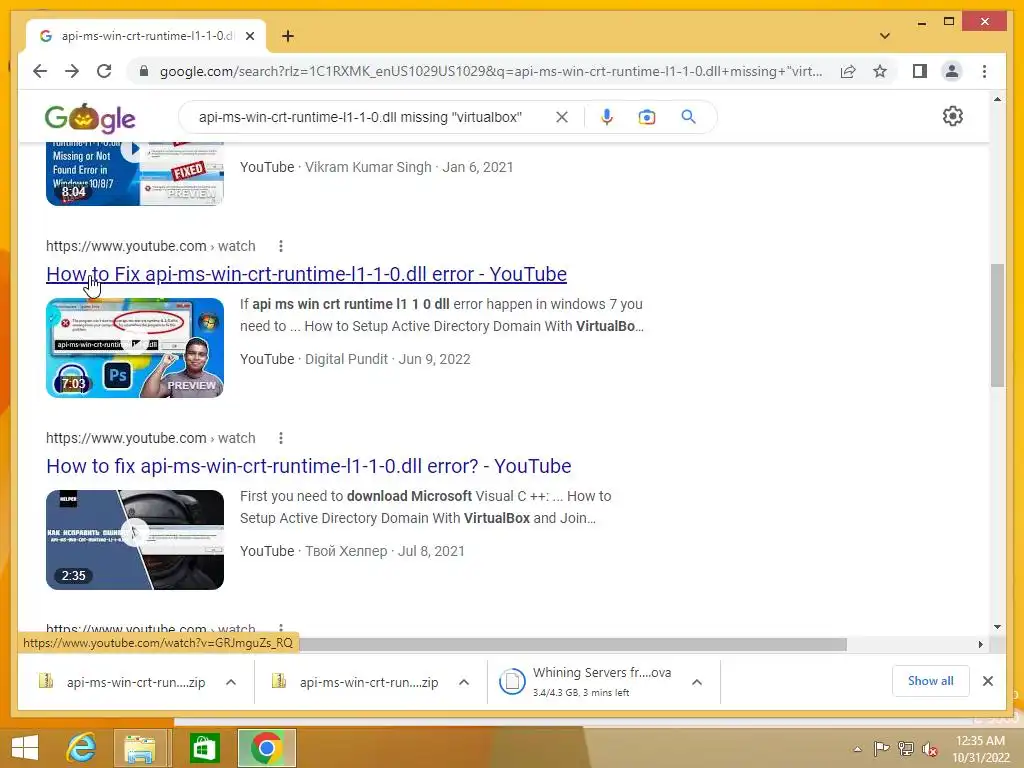Reload the current Google results page
Screen dimensions: 1024x768
click(104, 71)
